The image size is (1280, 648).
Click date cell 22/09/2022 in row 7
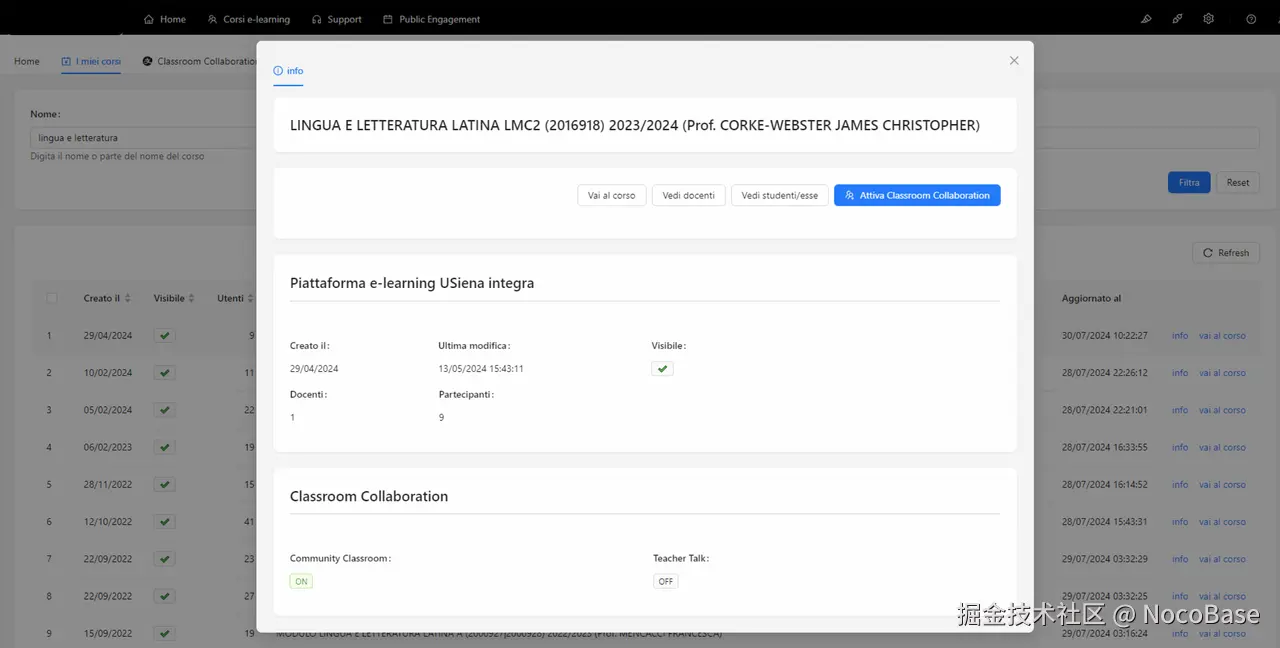coord(108,559)
